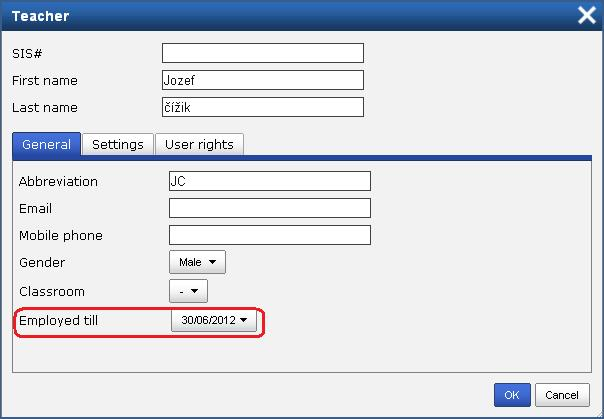Click the First name field containing Jozef

[263, 80]
